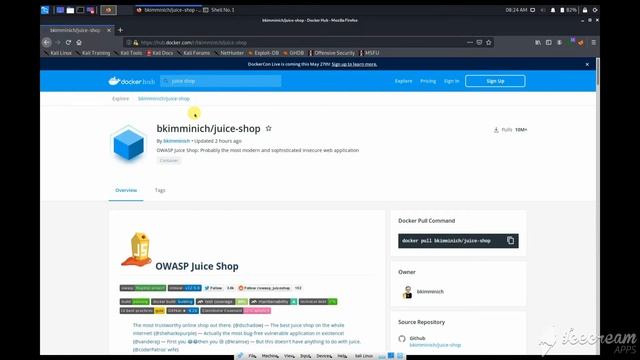This screenshot has width=640, height=360.
Task: Click the lock site-security icon in URL bar
Action: click(x=136, y=42)
